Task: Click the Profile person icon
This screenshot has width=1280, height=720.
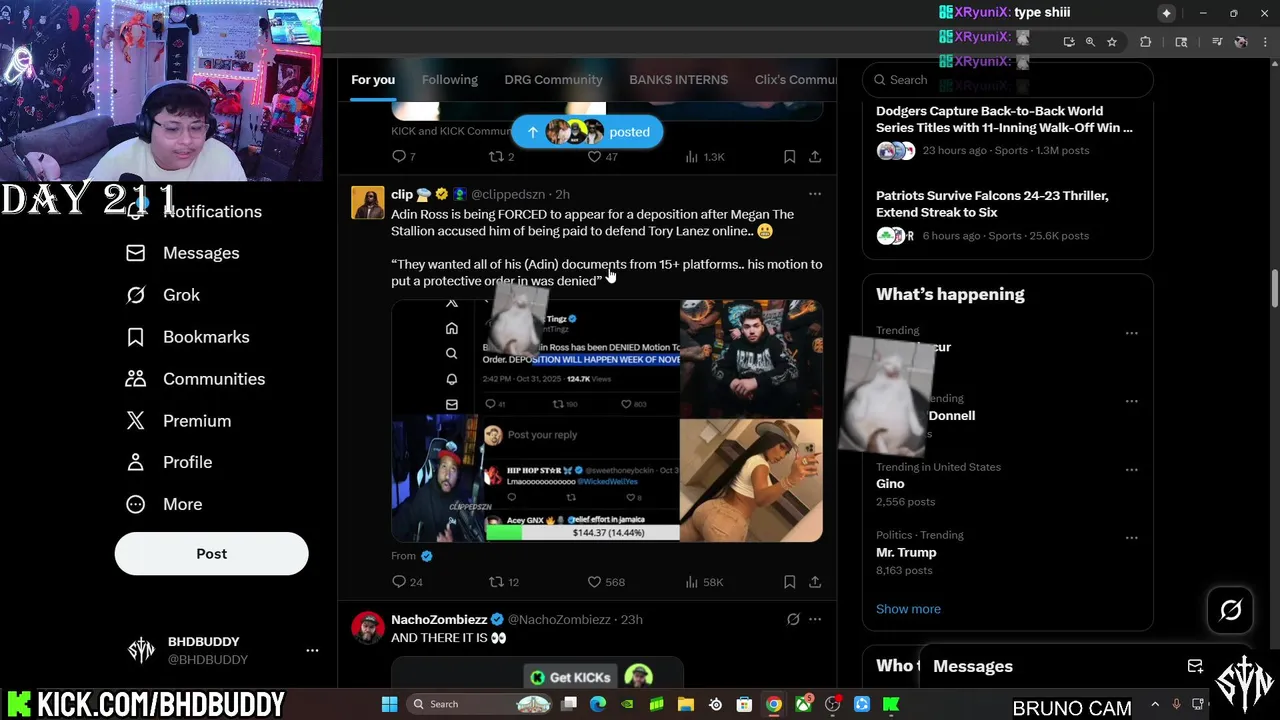Action: click(135, 462)
